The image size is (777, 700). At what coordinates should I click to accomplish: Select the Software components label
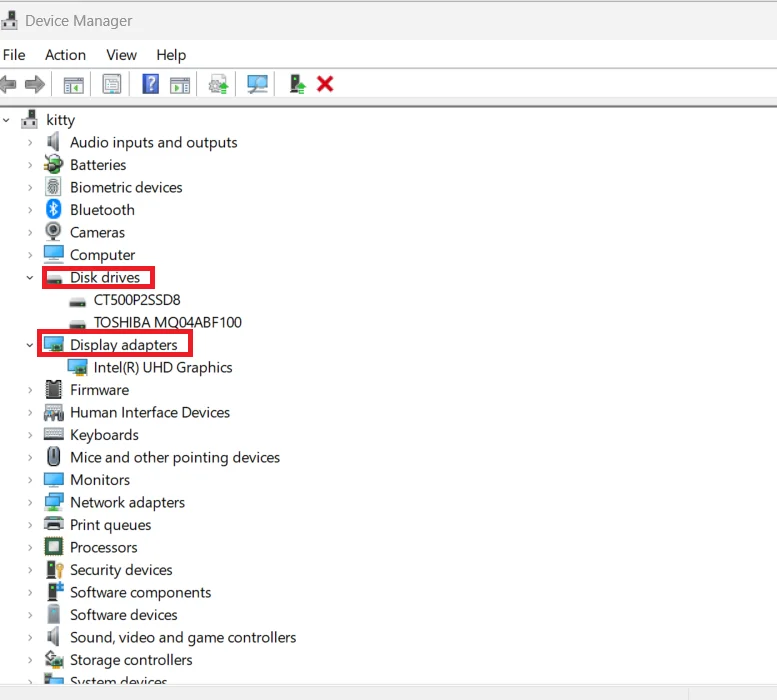pyautogui.click(x=140, y=592)
